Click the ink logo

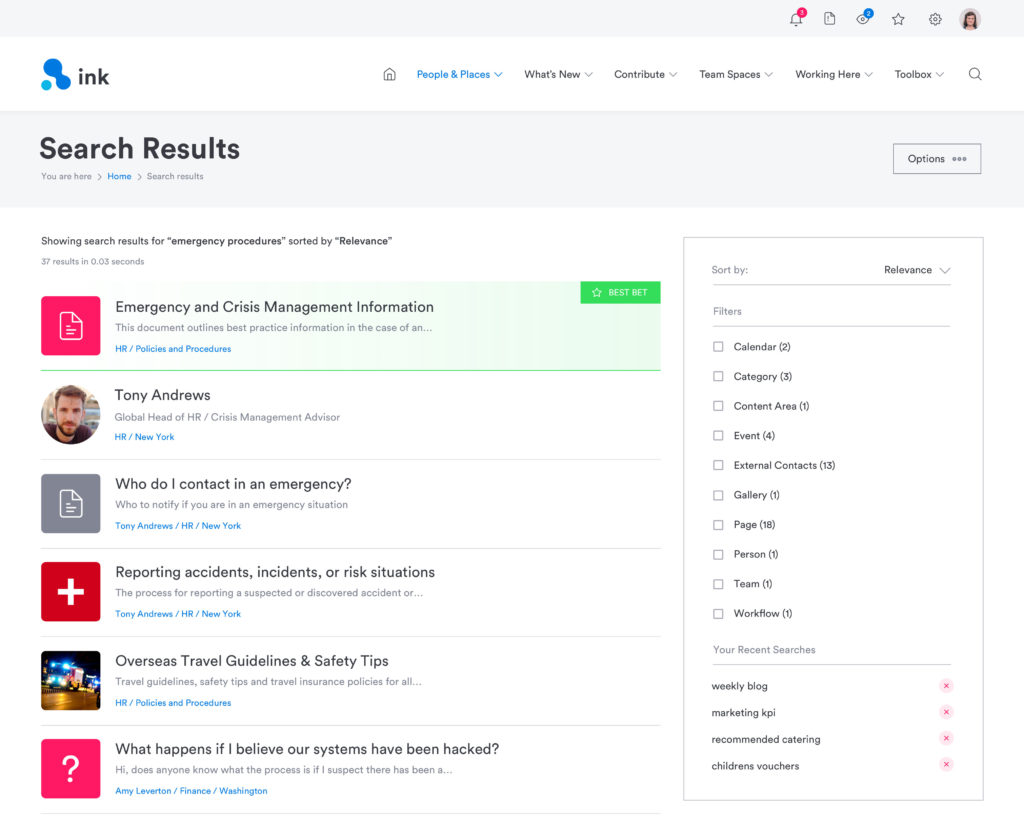pos(75,72)
